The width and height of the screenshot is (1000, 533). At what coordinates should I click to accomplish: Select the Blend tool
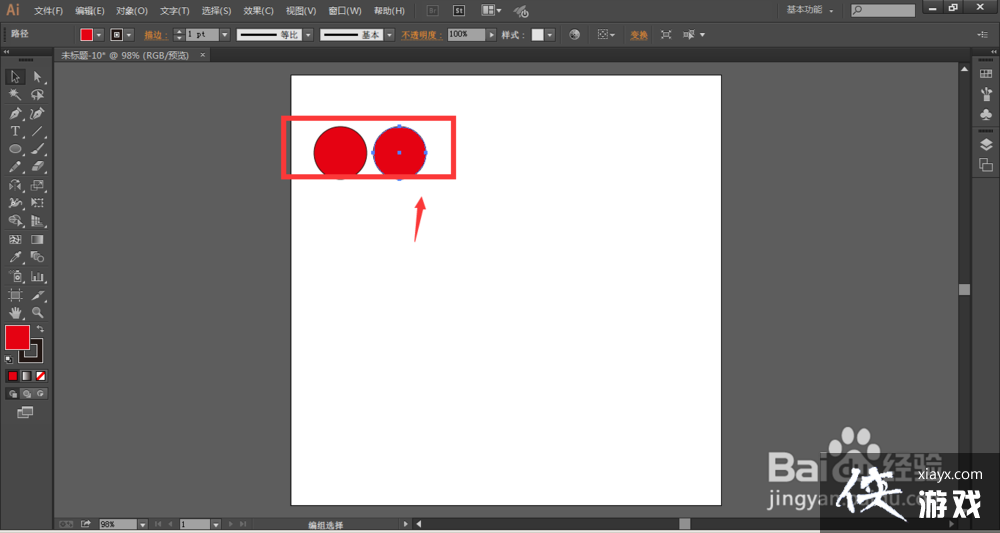coord(38,258)
